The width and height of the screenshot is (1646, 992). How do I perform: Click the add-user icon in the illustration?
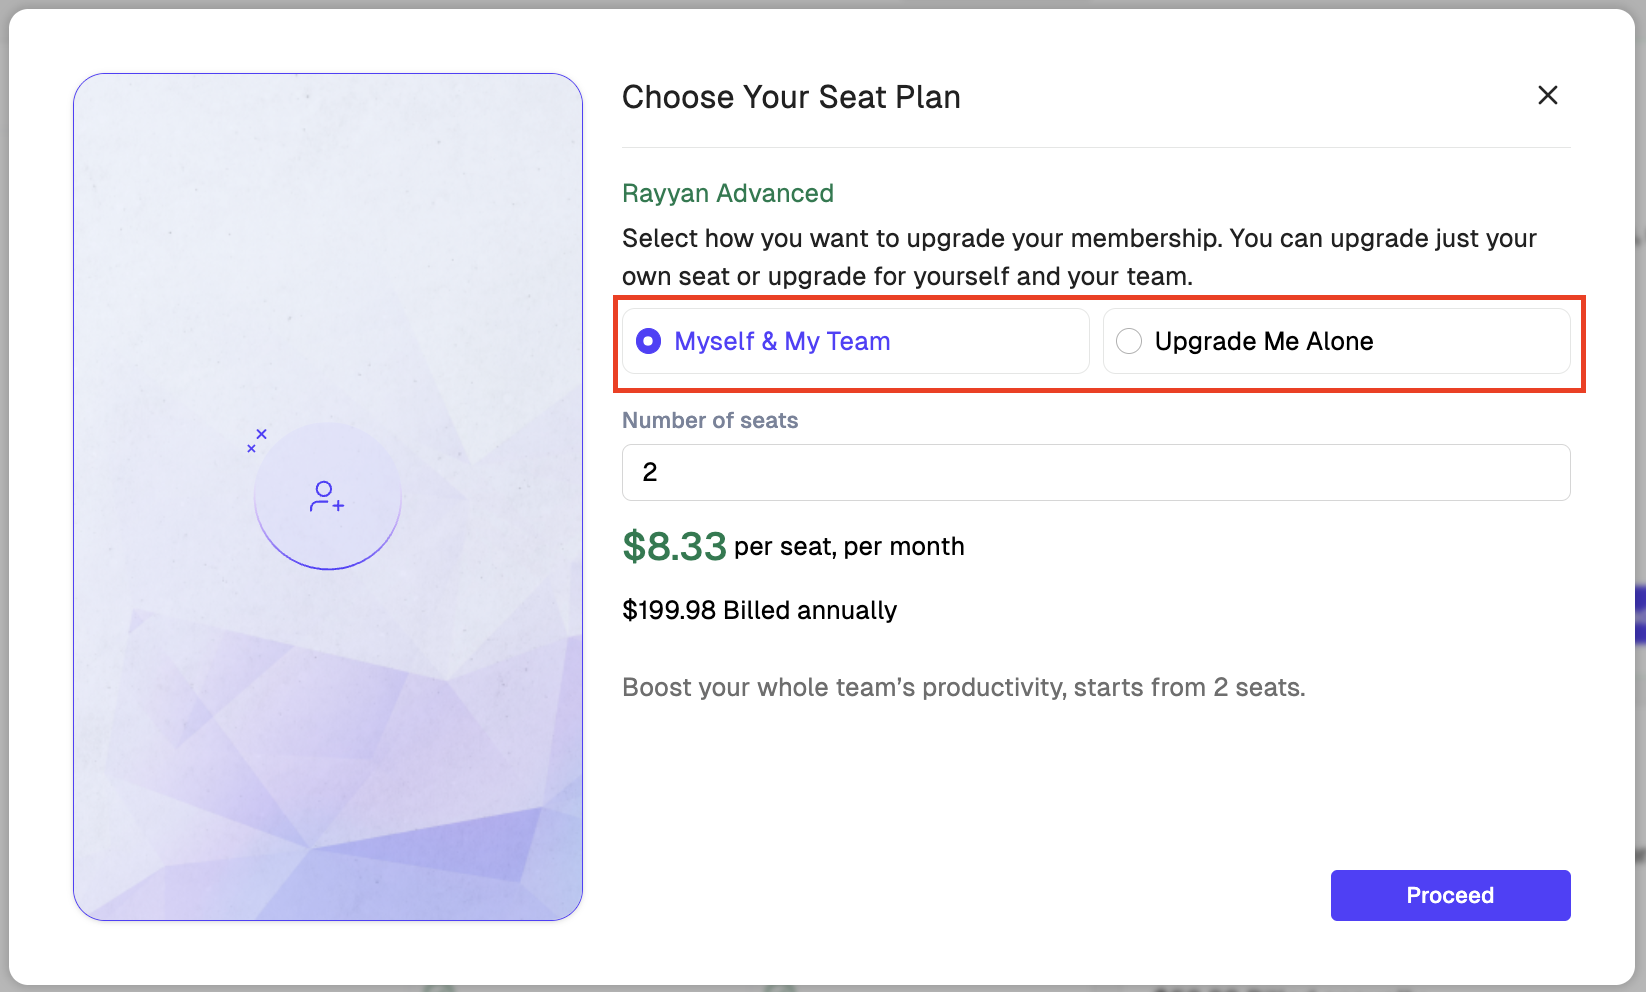point(327,496)
